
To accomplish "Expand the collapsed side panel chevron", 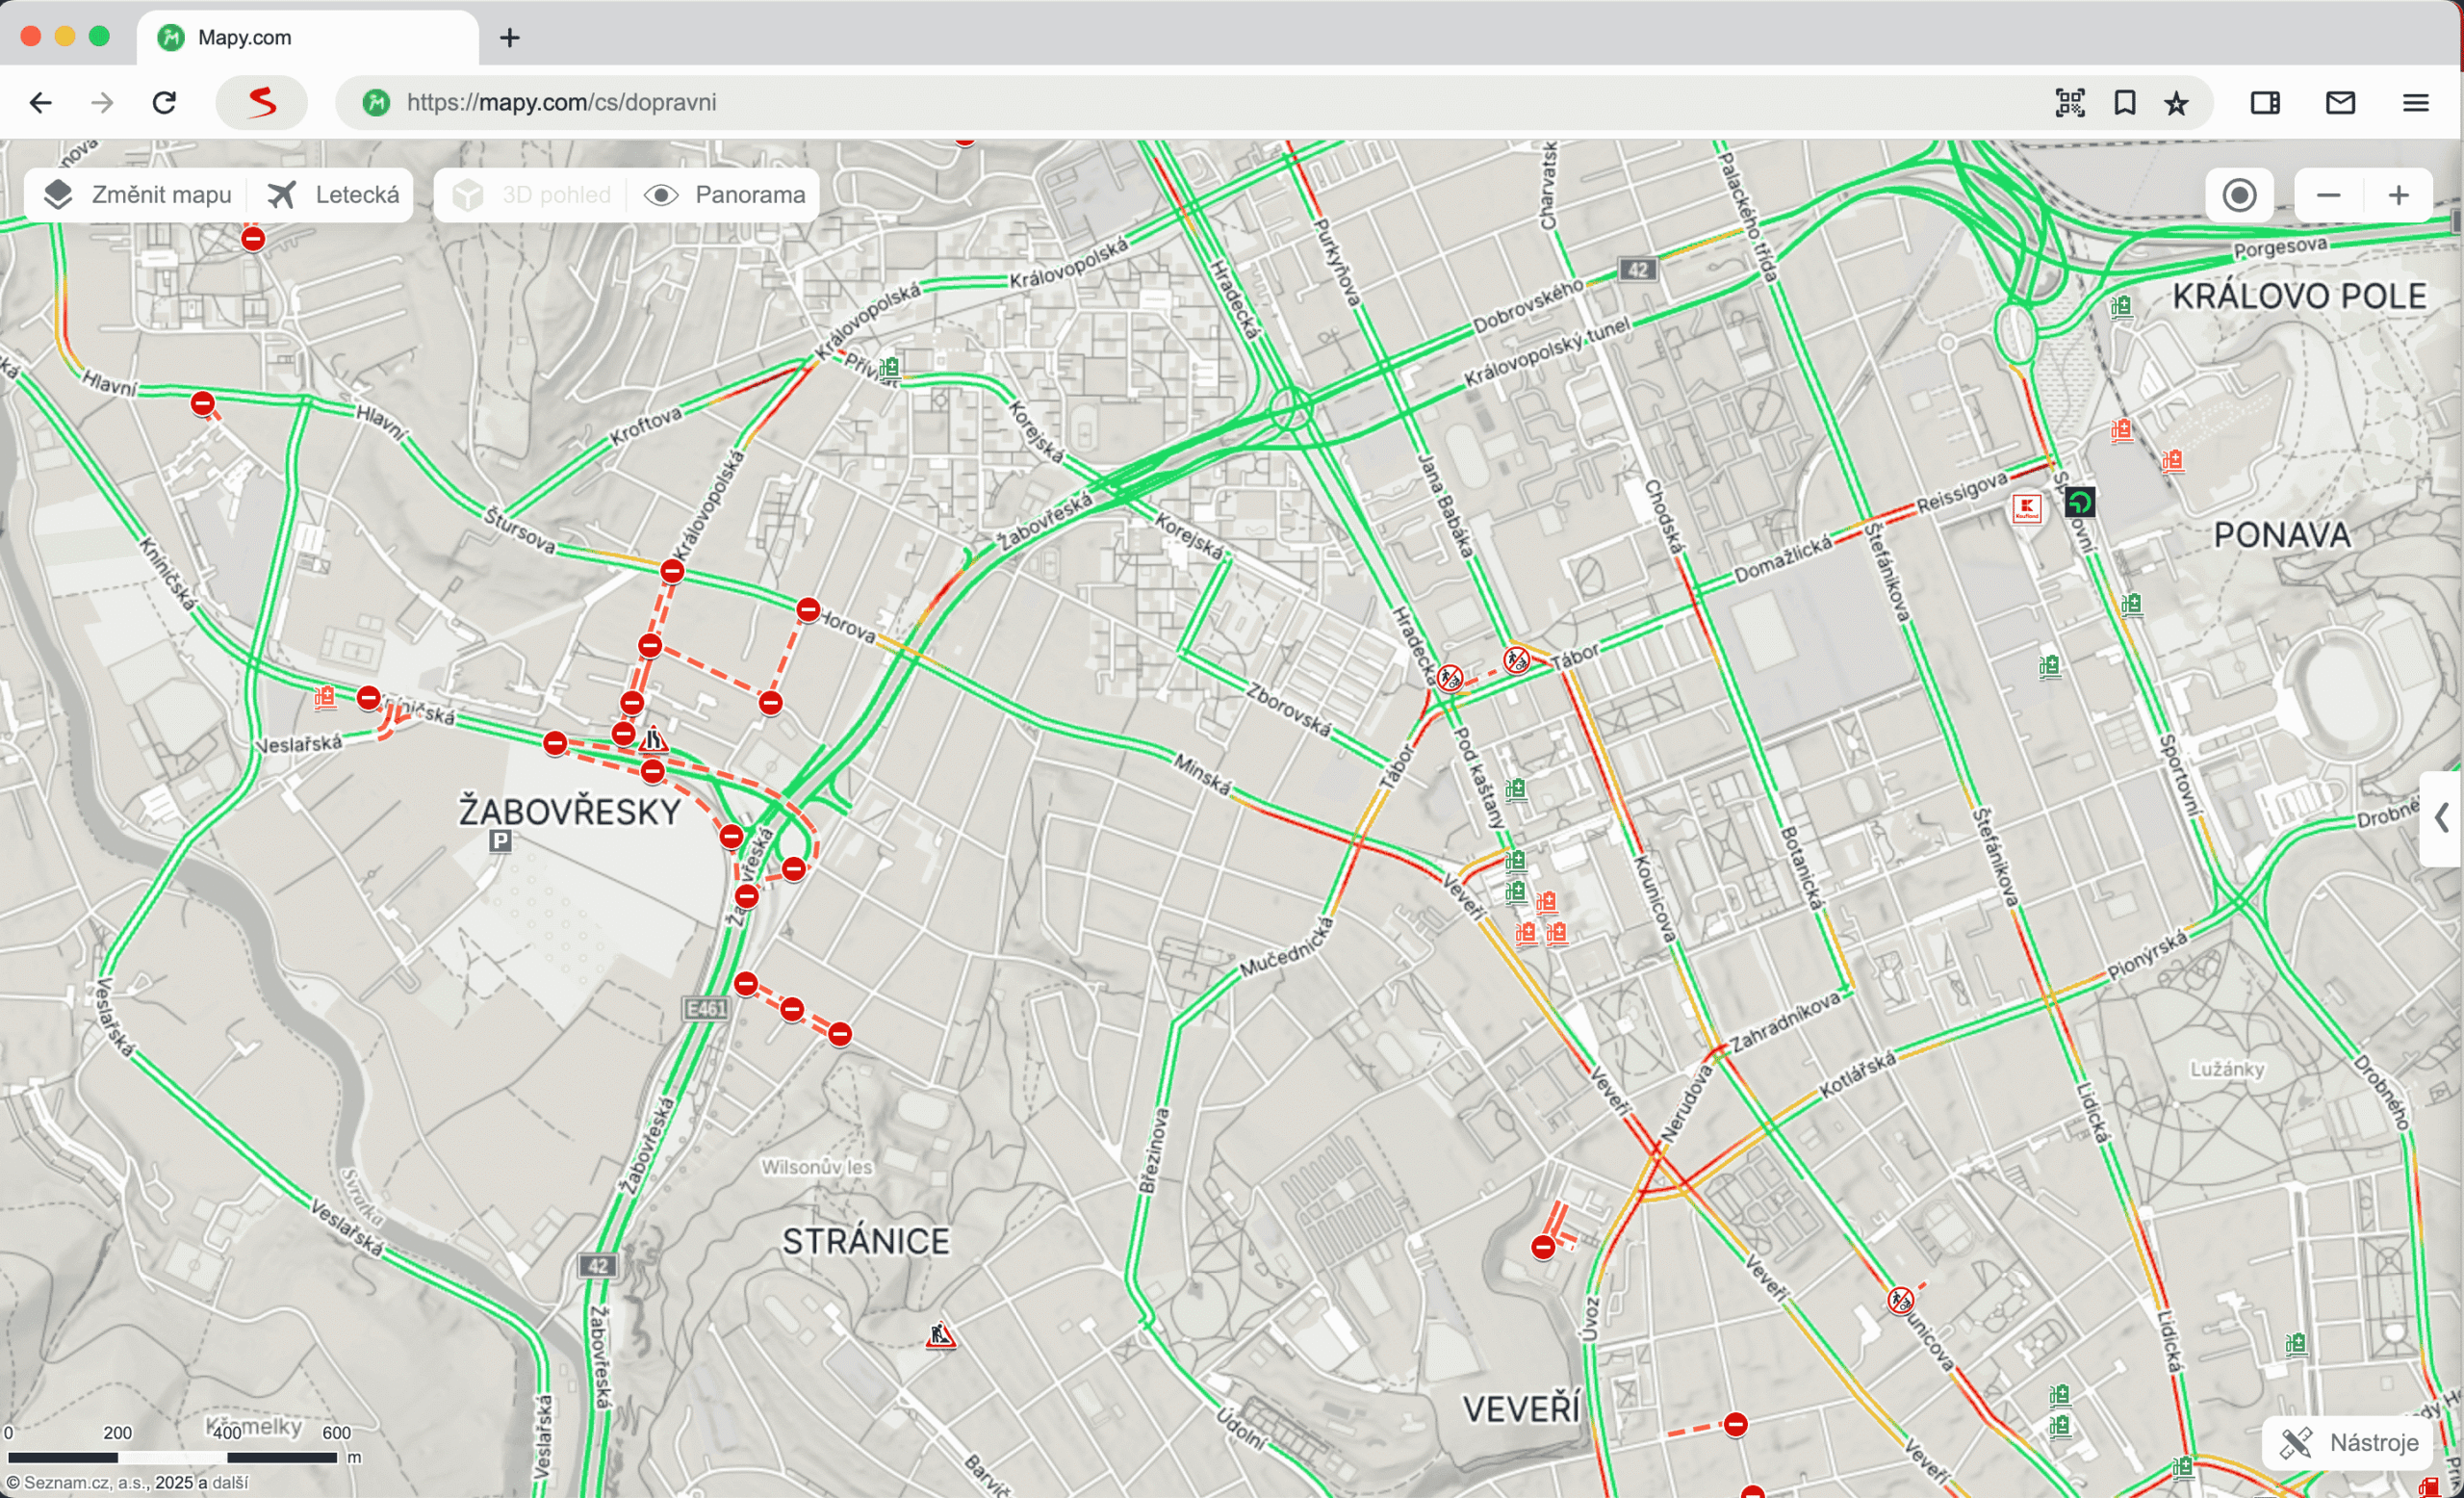I will 2441,818.
